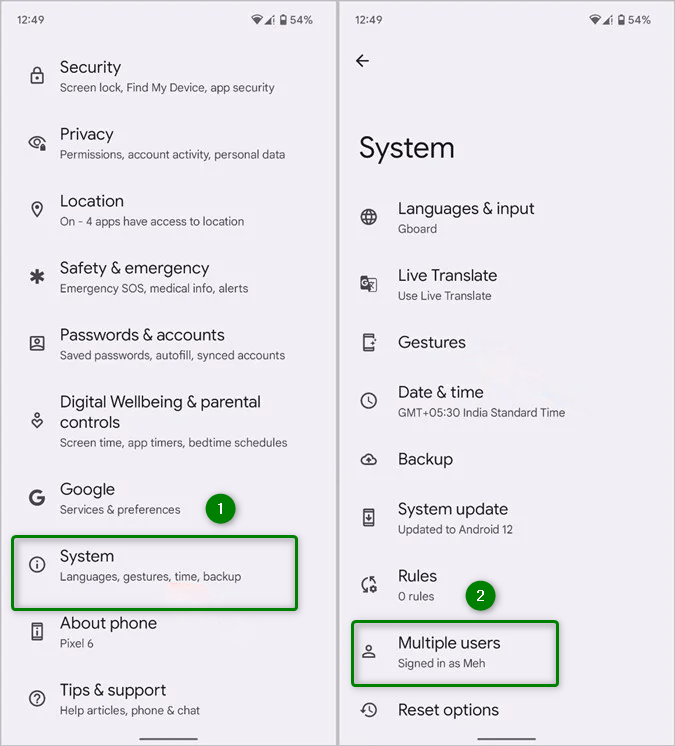
Task: Tap the Safety & emergency asterisk icon
Action: tap(37, 276)
